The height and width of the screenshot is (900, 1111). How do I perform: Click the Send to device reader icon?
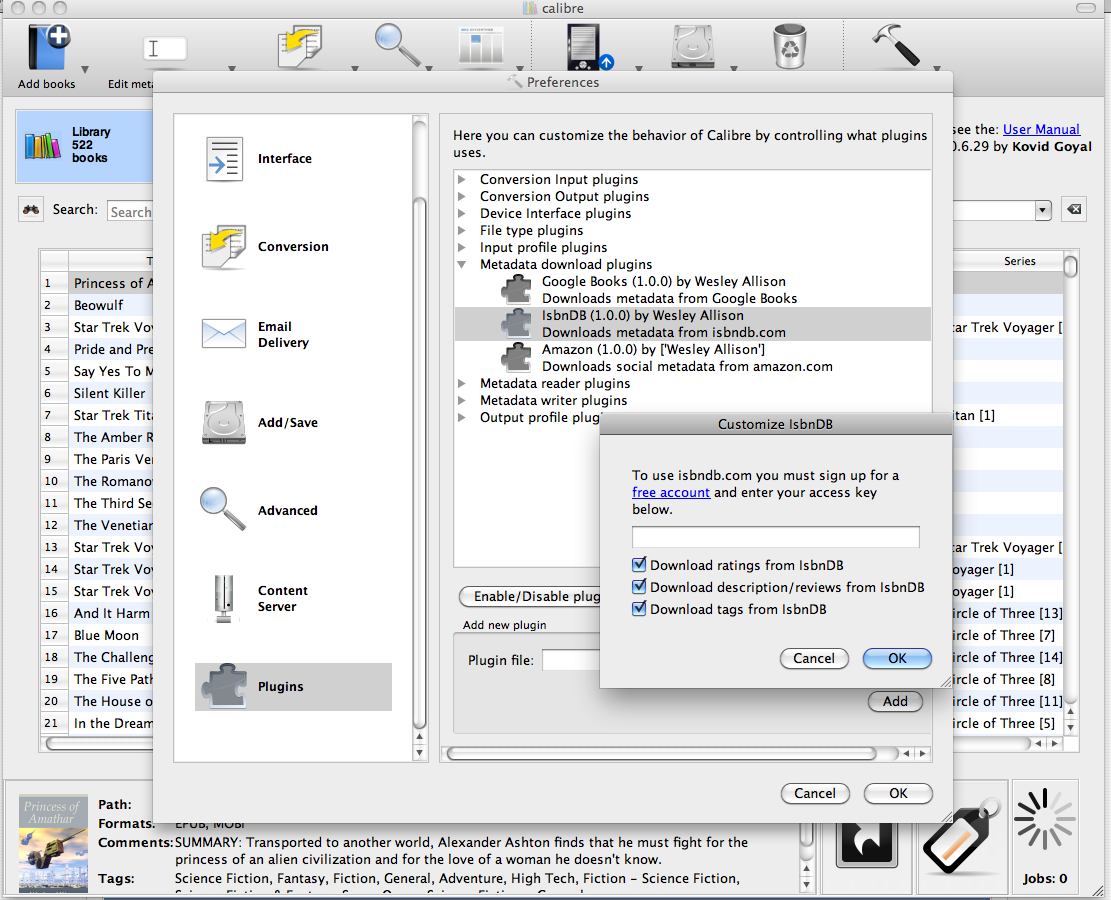pos(588,47)
